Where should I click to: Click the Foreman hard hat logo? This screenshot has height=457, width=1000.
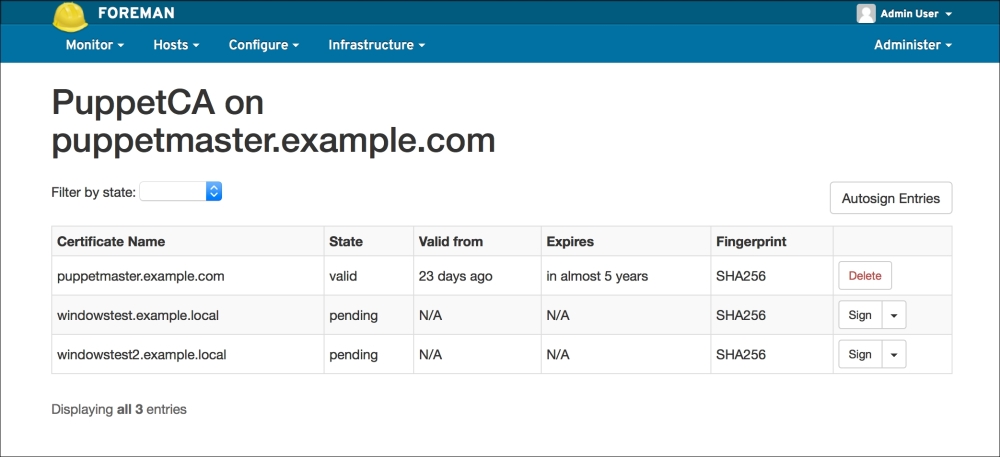[69, 16]
